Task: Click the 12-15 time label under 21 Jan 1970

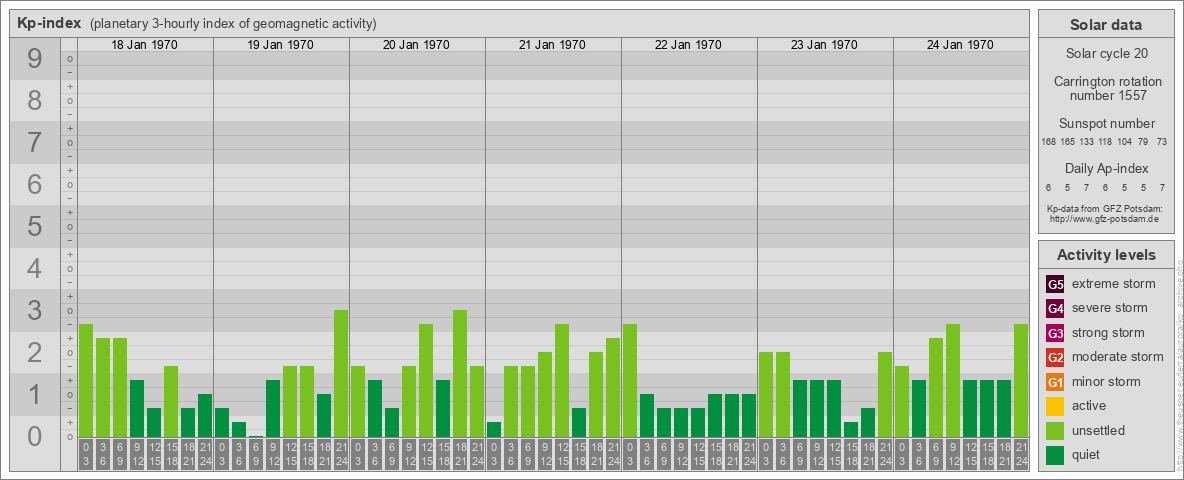Action: (x=562, y=454)
